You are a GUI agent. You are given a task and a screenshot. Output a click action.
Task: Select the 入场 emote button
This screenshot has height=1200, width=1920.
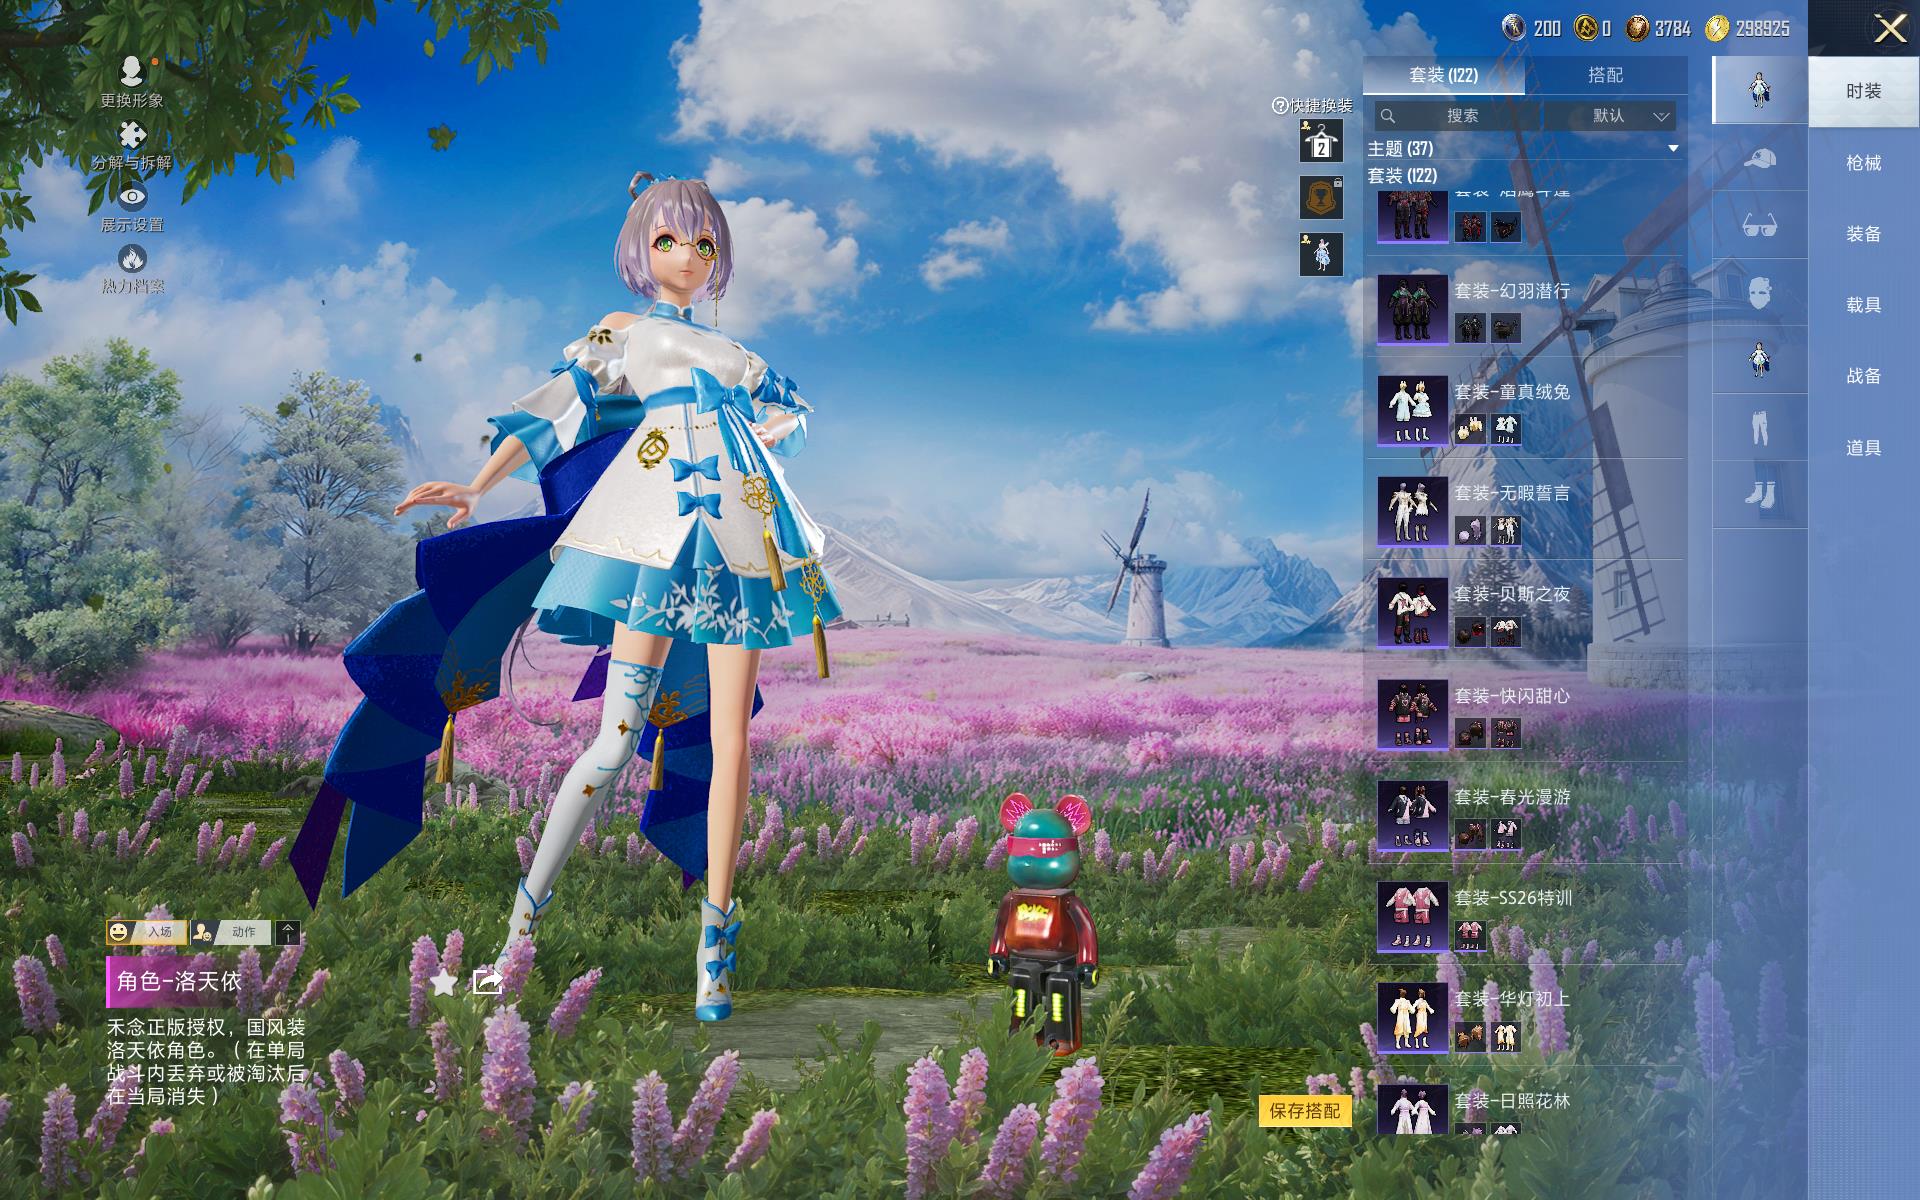(147, 932)
